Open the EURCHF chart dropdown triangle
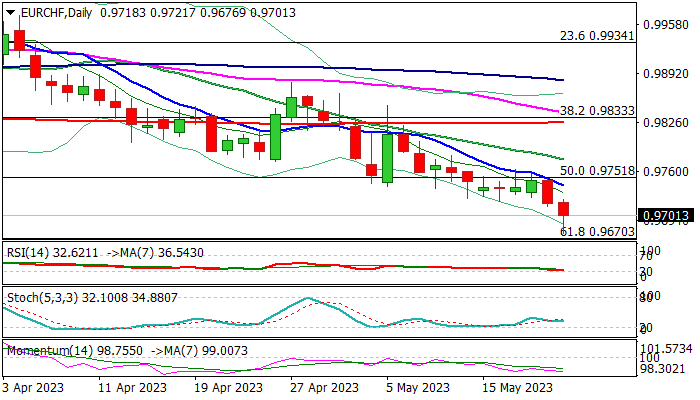The height and width of the screenshot is (400, 700). [10, 13]
